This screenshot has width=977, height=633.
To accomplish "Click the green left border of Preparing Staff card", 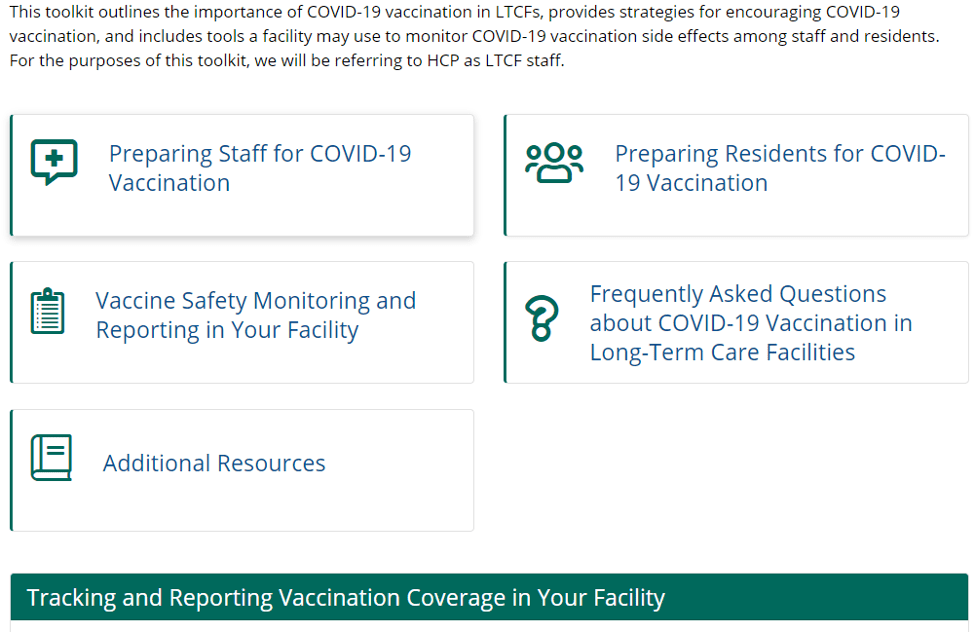I will [x=11, y=175].
